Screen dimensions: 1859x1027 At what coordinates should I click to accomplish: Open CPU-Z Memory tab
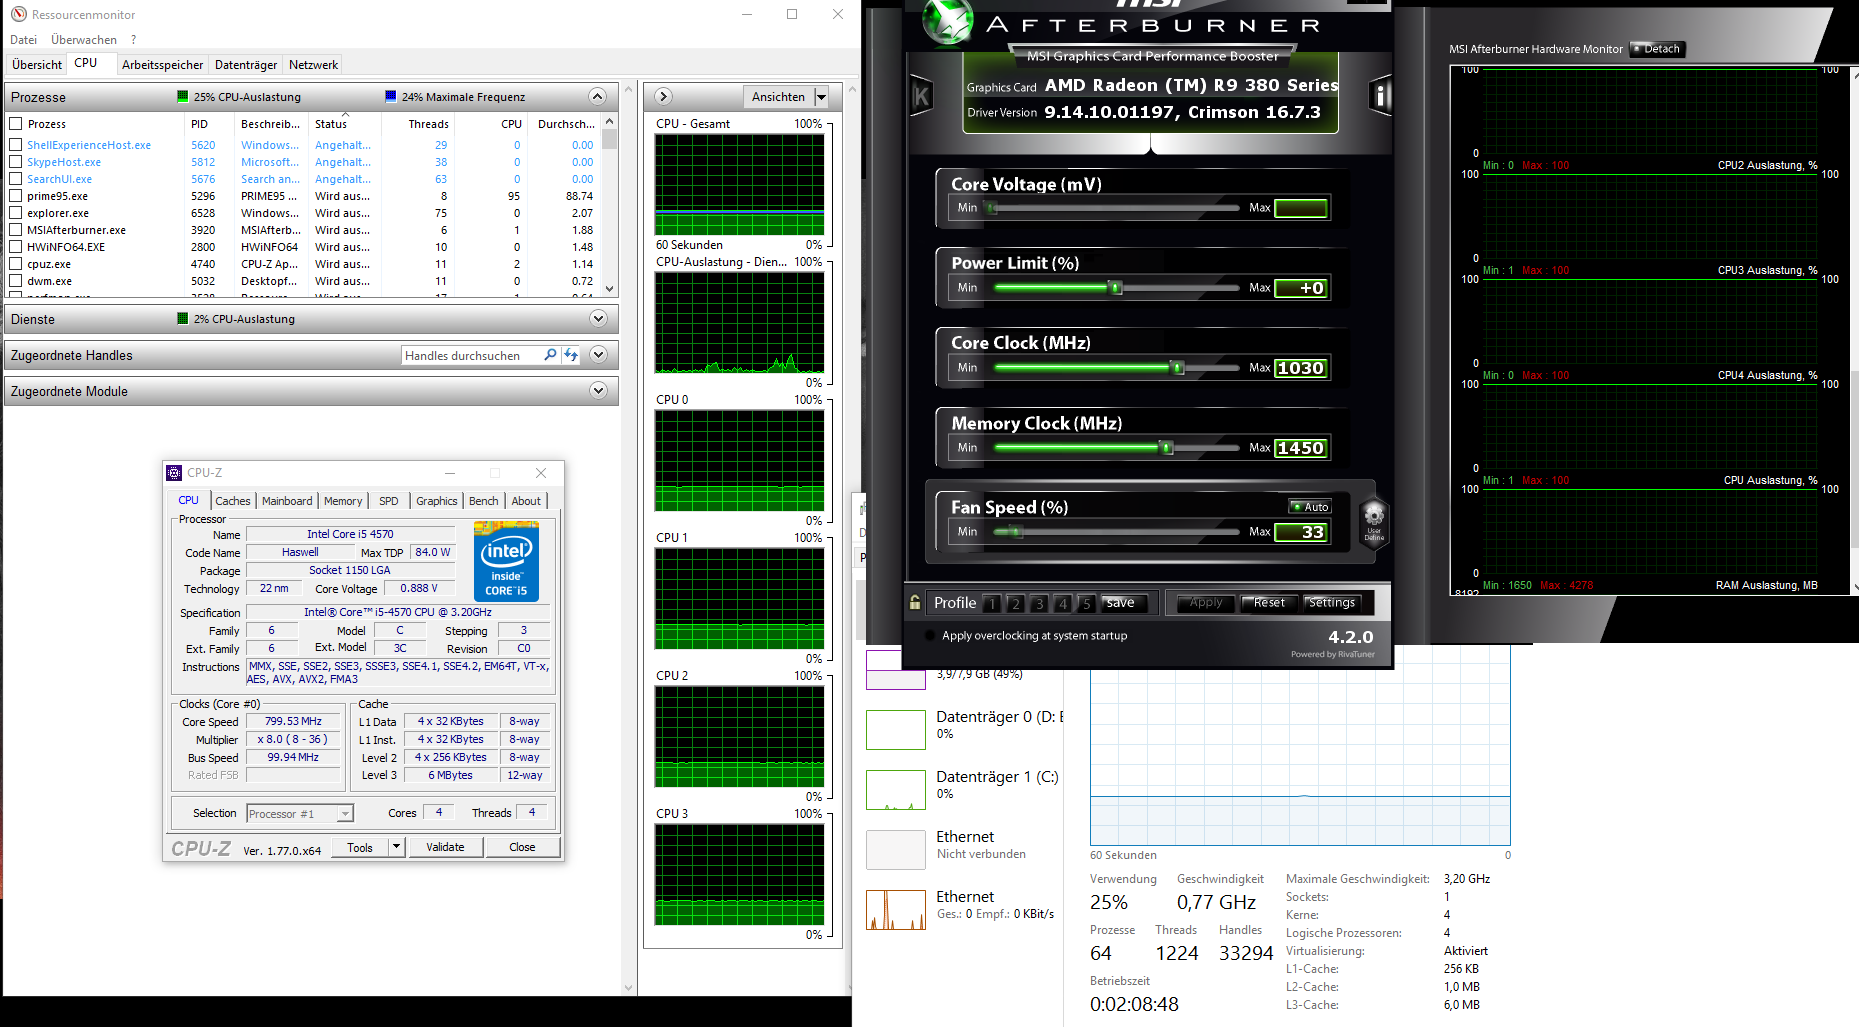coord(343,501)
